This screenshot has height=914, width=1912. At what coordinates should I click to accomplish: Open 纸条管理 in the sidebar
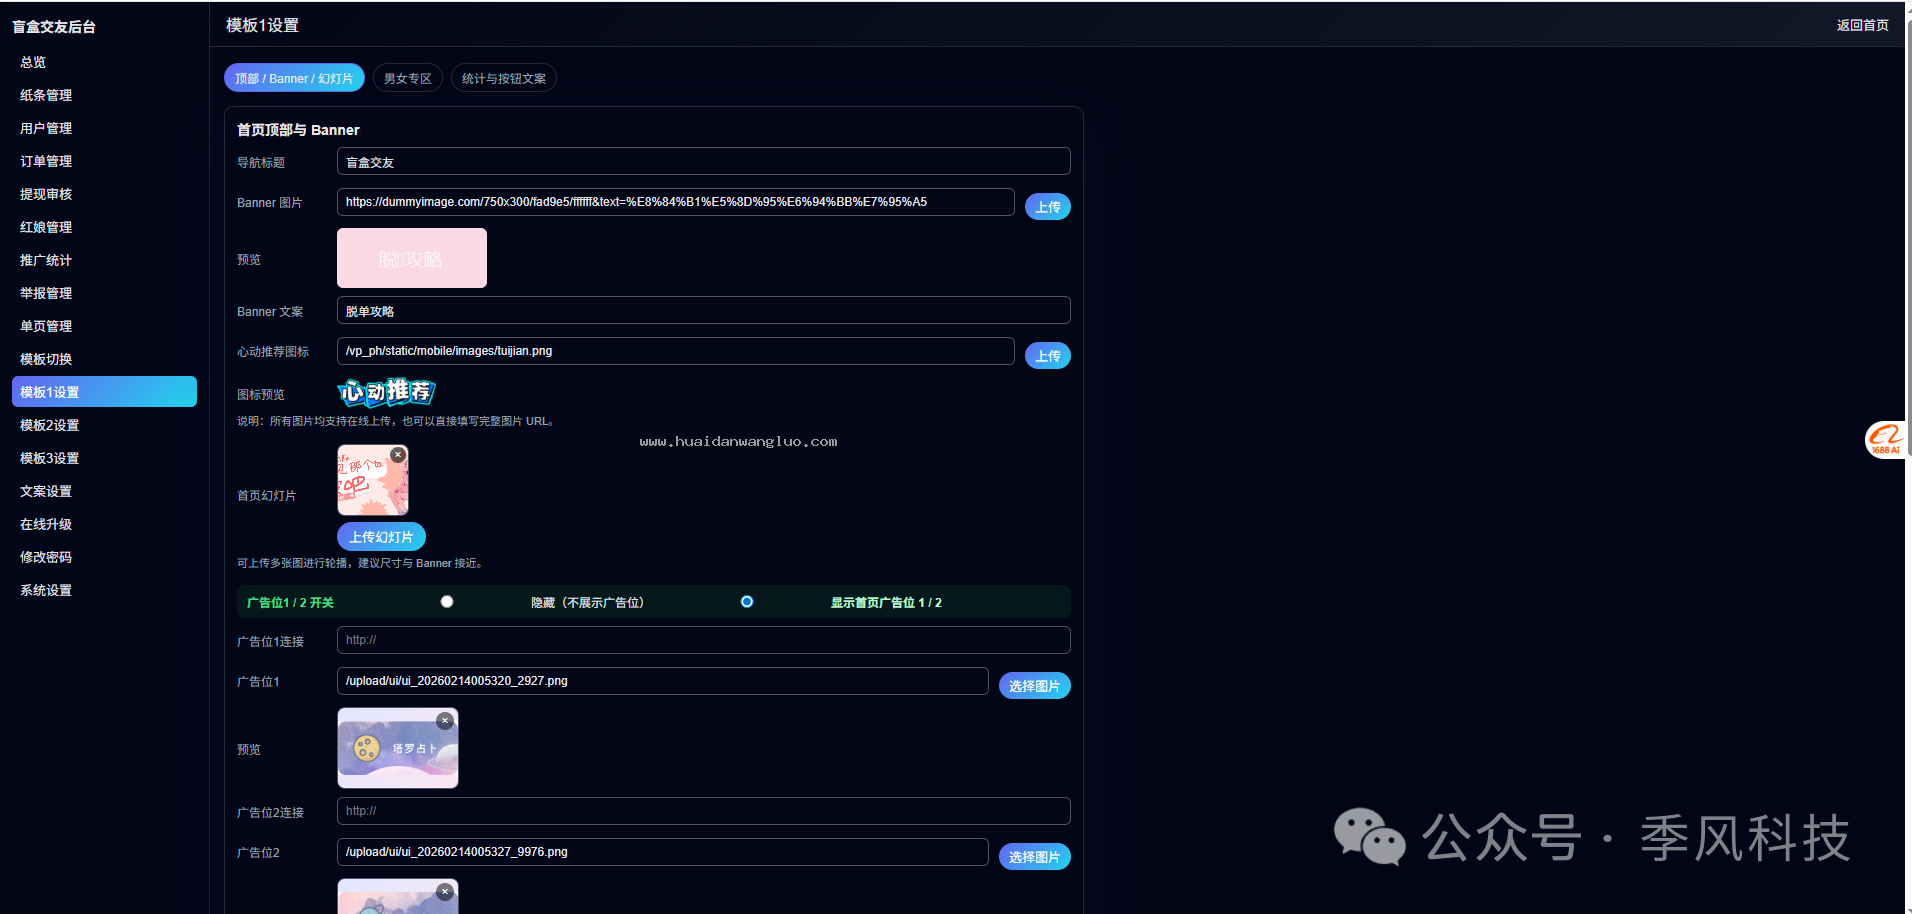[104, 95]
